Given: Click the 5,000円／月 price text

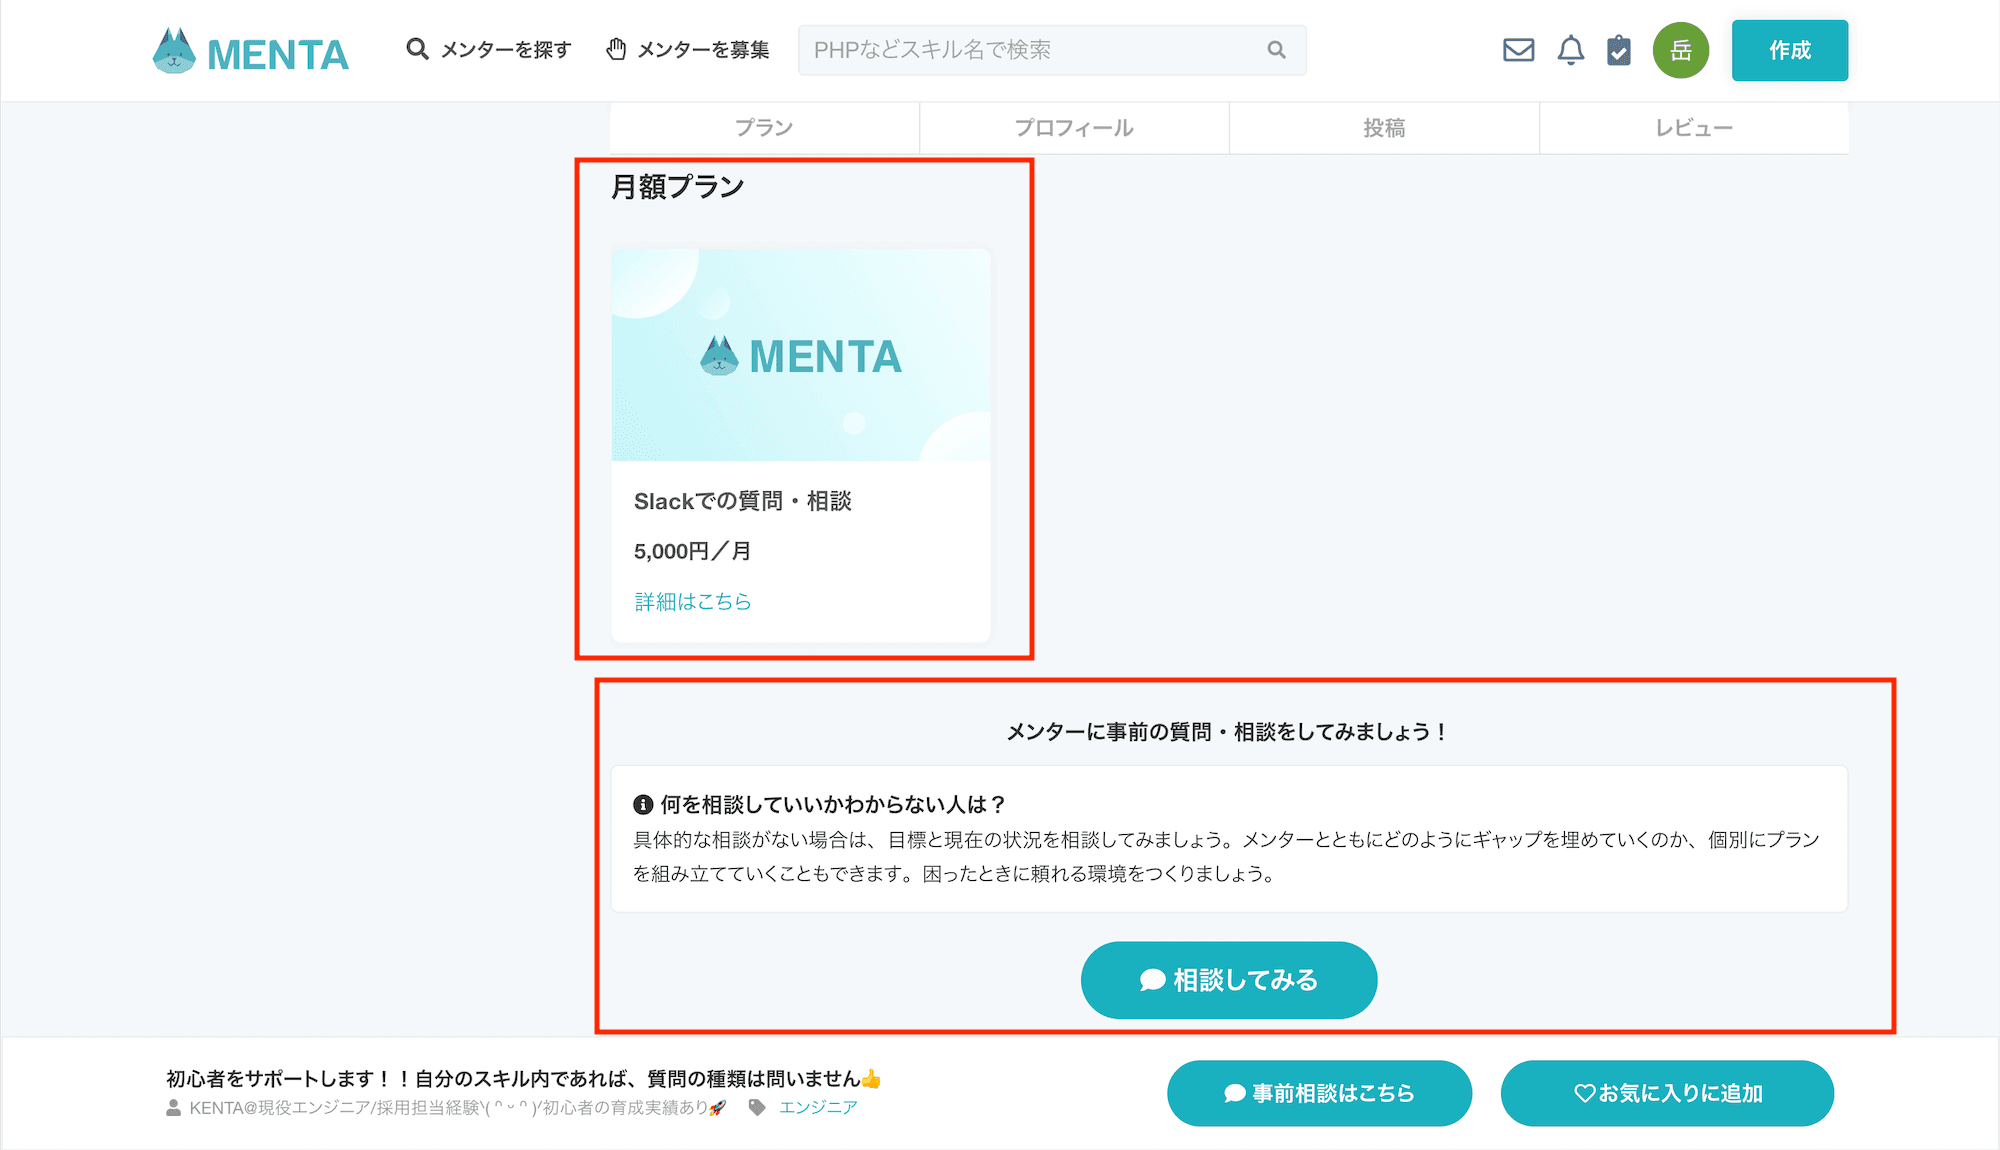Looking at the screenshot, I should (693, 551).
